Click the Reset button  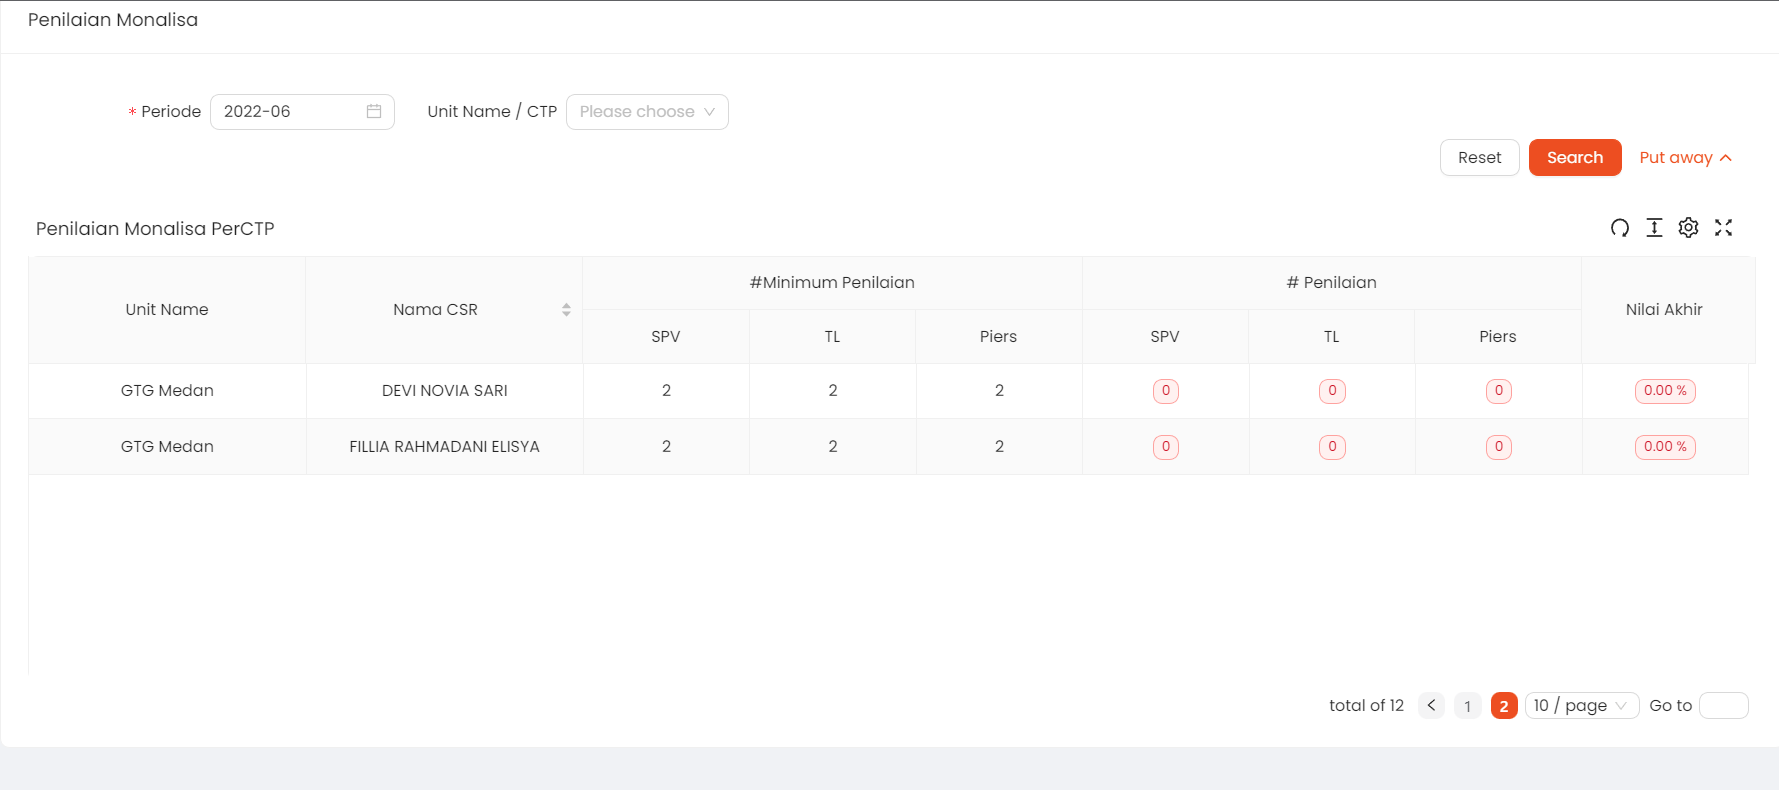1479,157
